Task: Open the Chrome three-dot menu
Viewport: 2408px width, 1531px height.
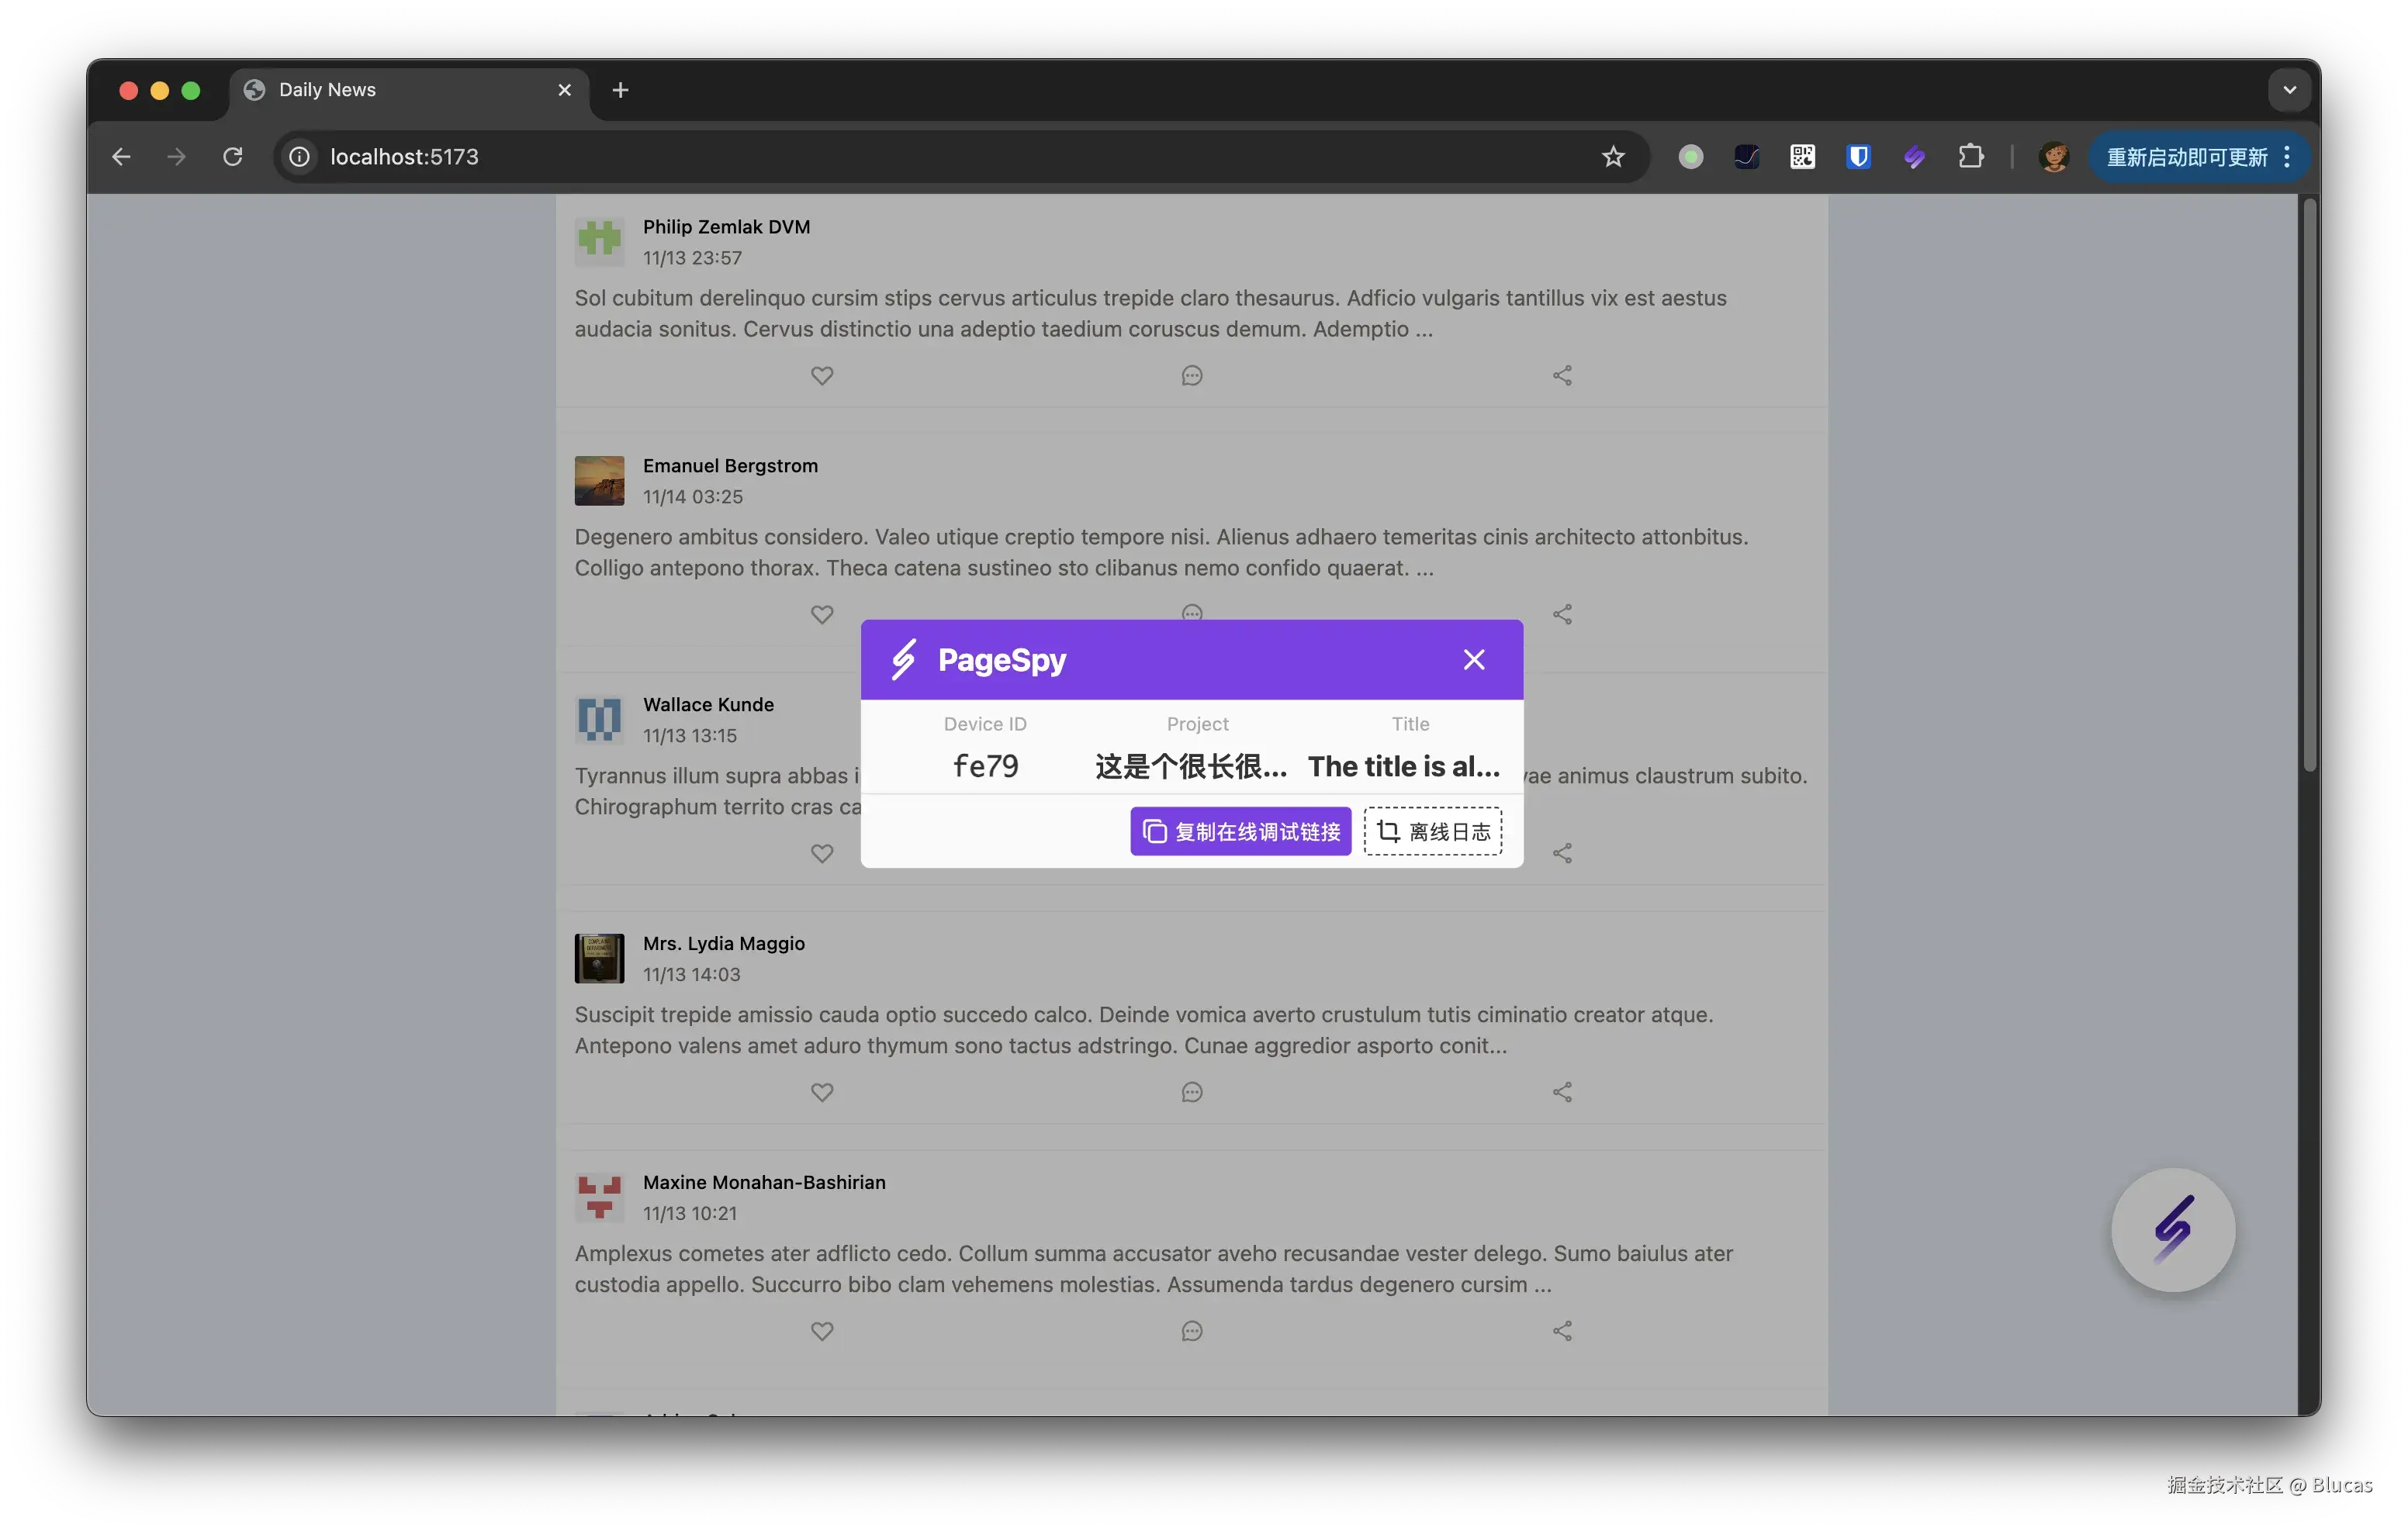Action: click(2287, 157)
